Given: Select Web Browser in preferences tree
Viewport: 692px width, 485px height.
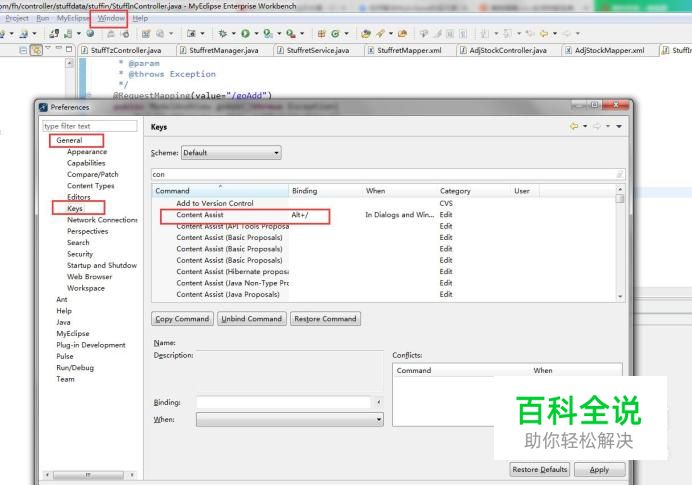Looking at the screenshot, I should click(x=90, y=277).
